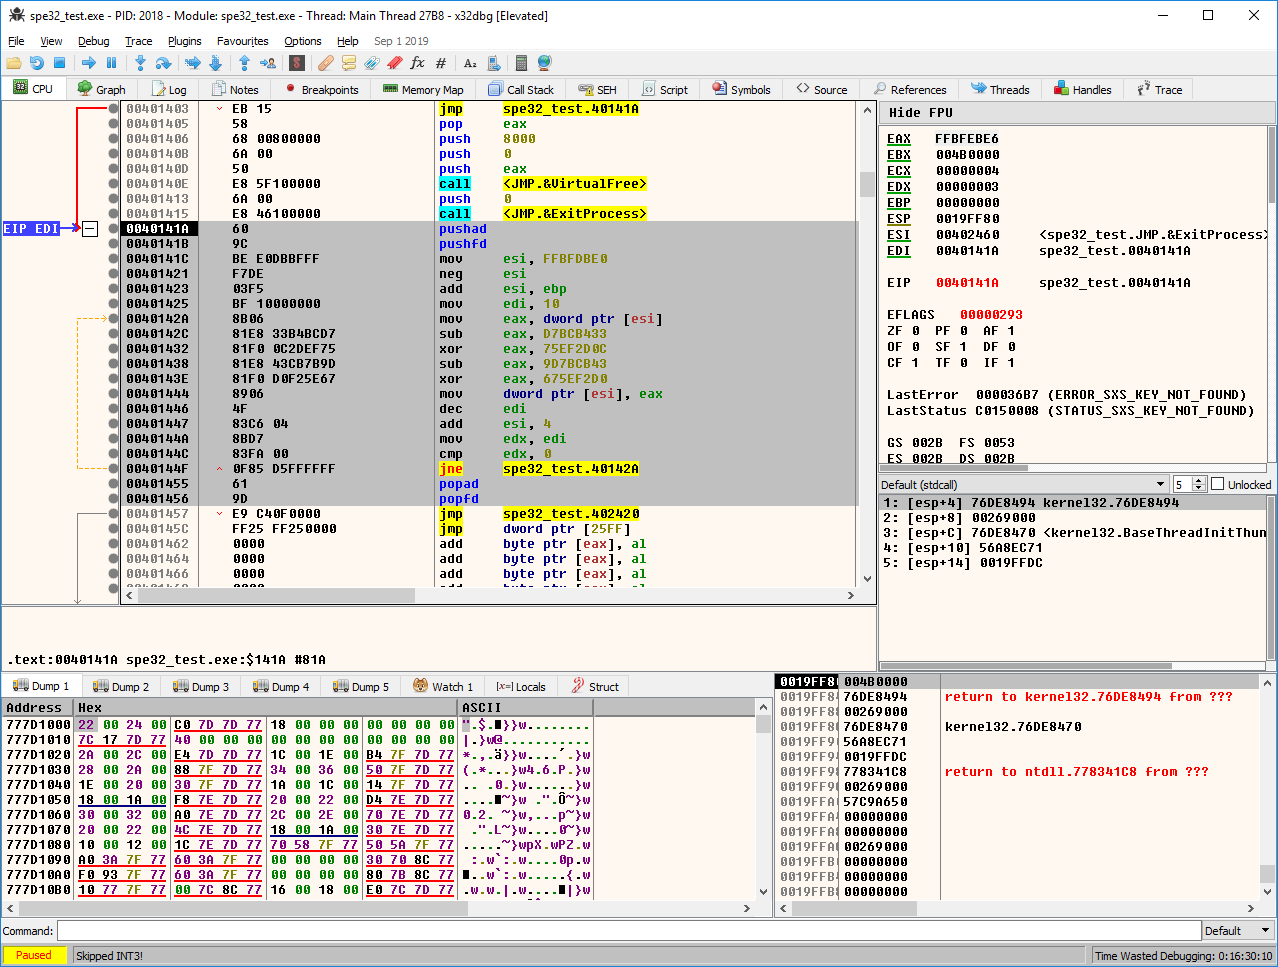Open the Default dropdown near the Command bar
This screenshot has width=1278, height=967.
click(x=1237, y=931)
